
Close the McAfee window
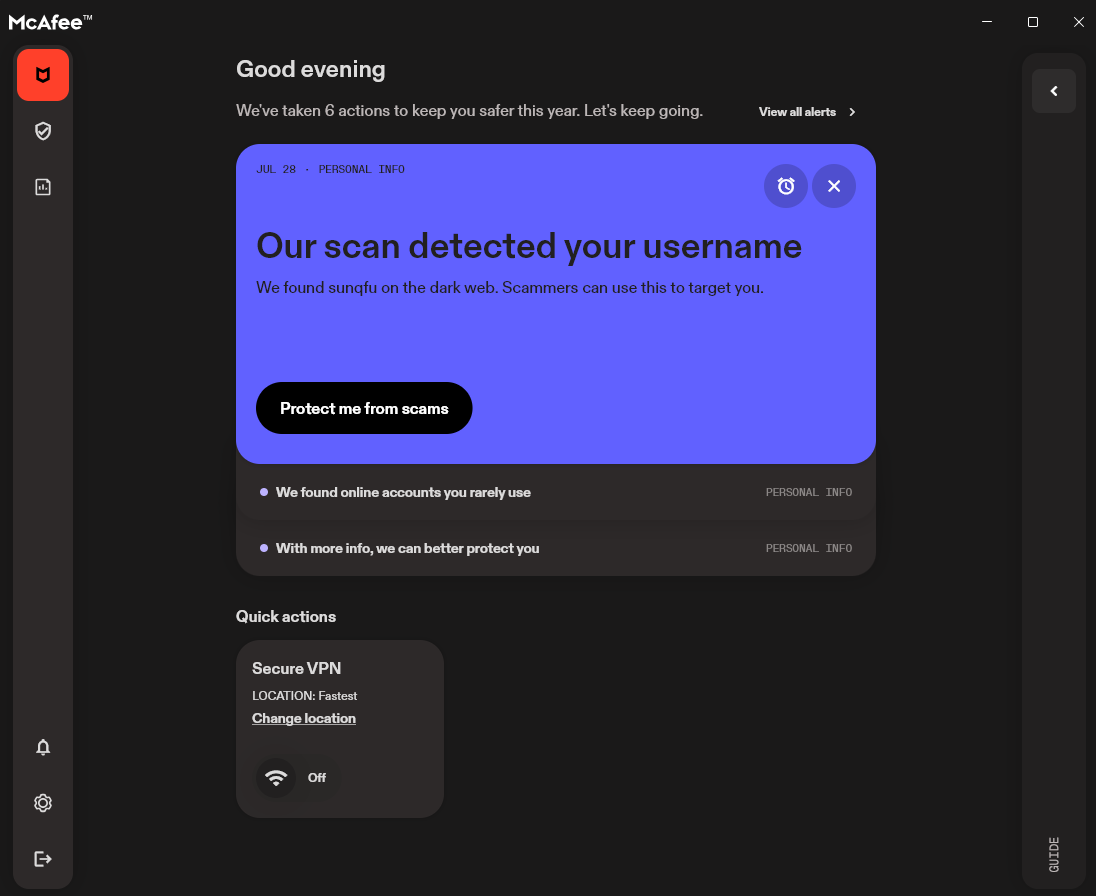pos(1079,22)
